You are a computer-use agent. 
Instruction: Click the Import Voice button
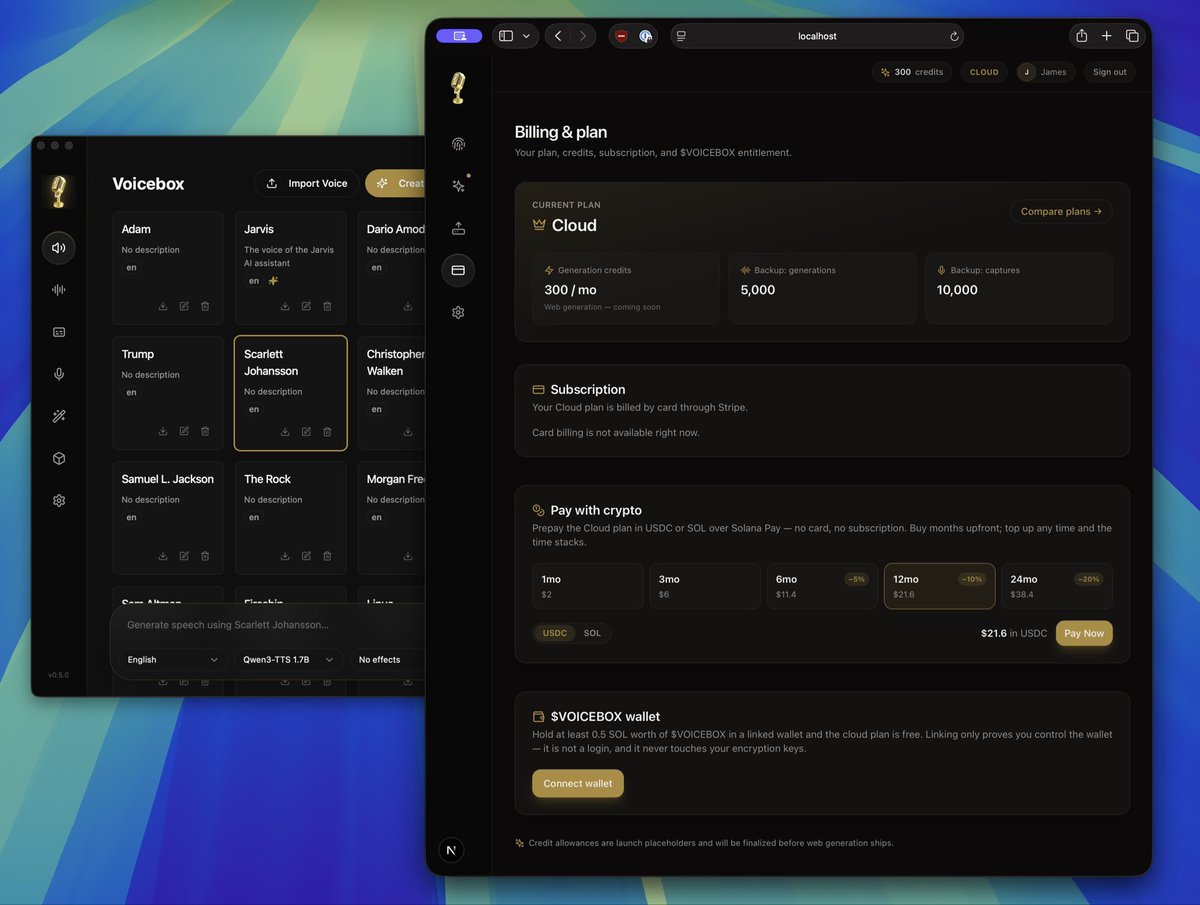tap(307, 183)
